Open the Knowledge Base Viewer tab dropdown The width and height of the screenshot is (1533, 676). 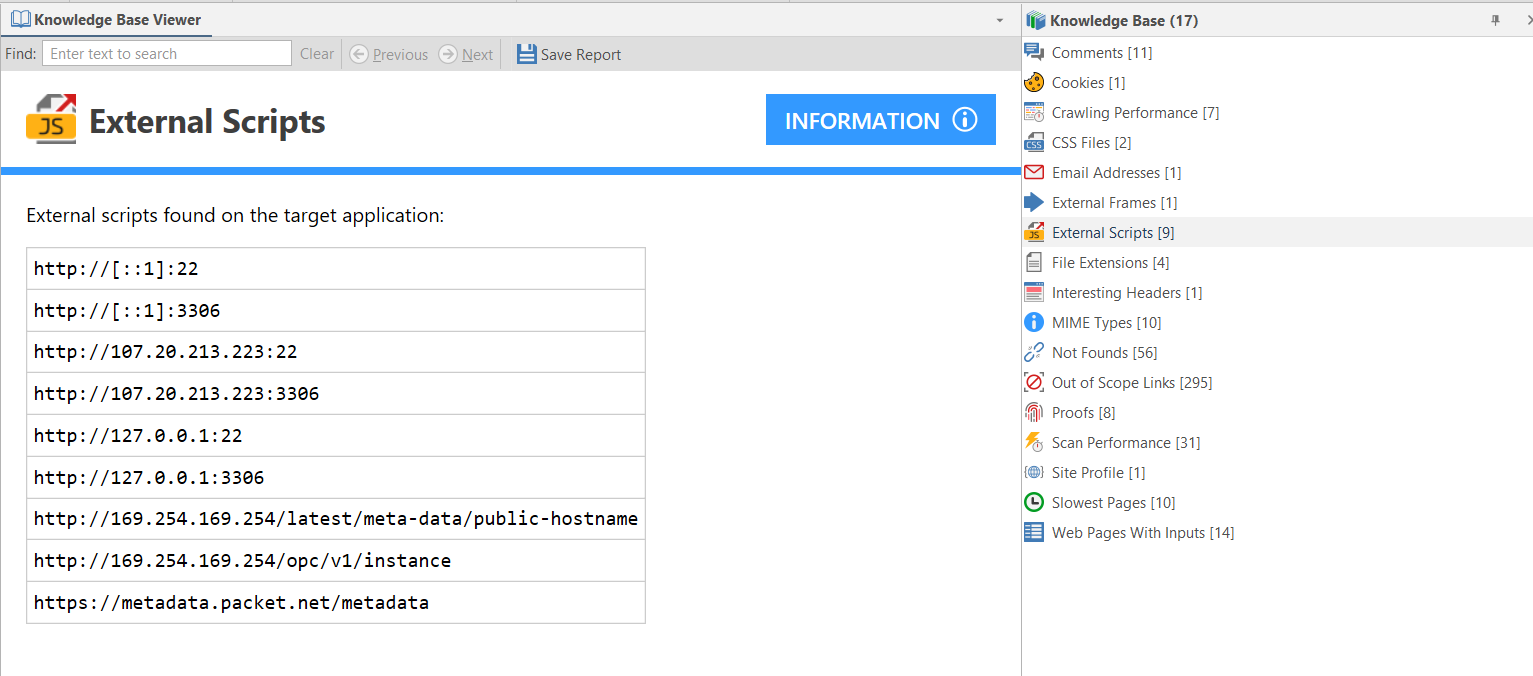click(999, 20)
